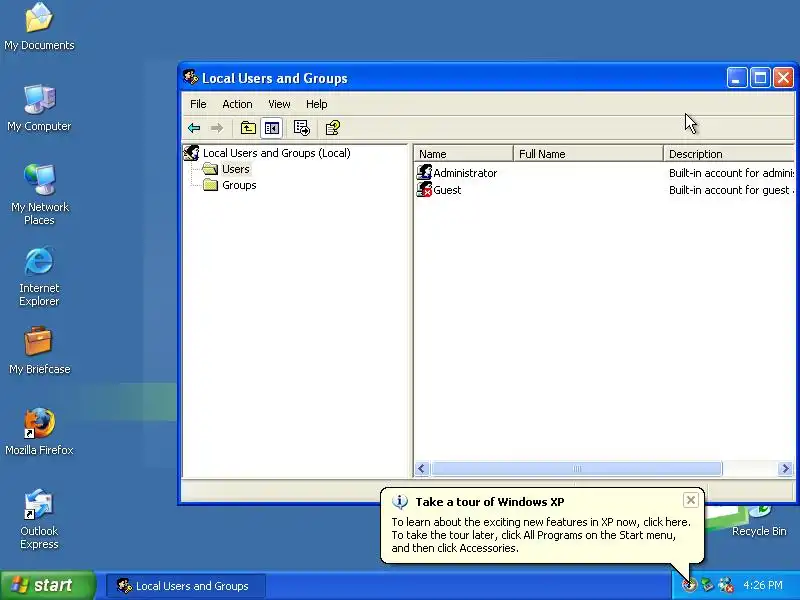
Task: Open the Action menu
Action: 237,104
